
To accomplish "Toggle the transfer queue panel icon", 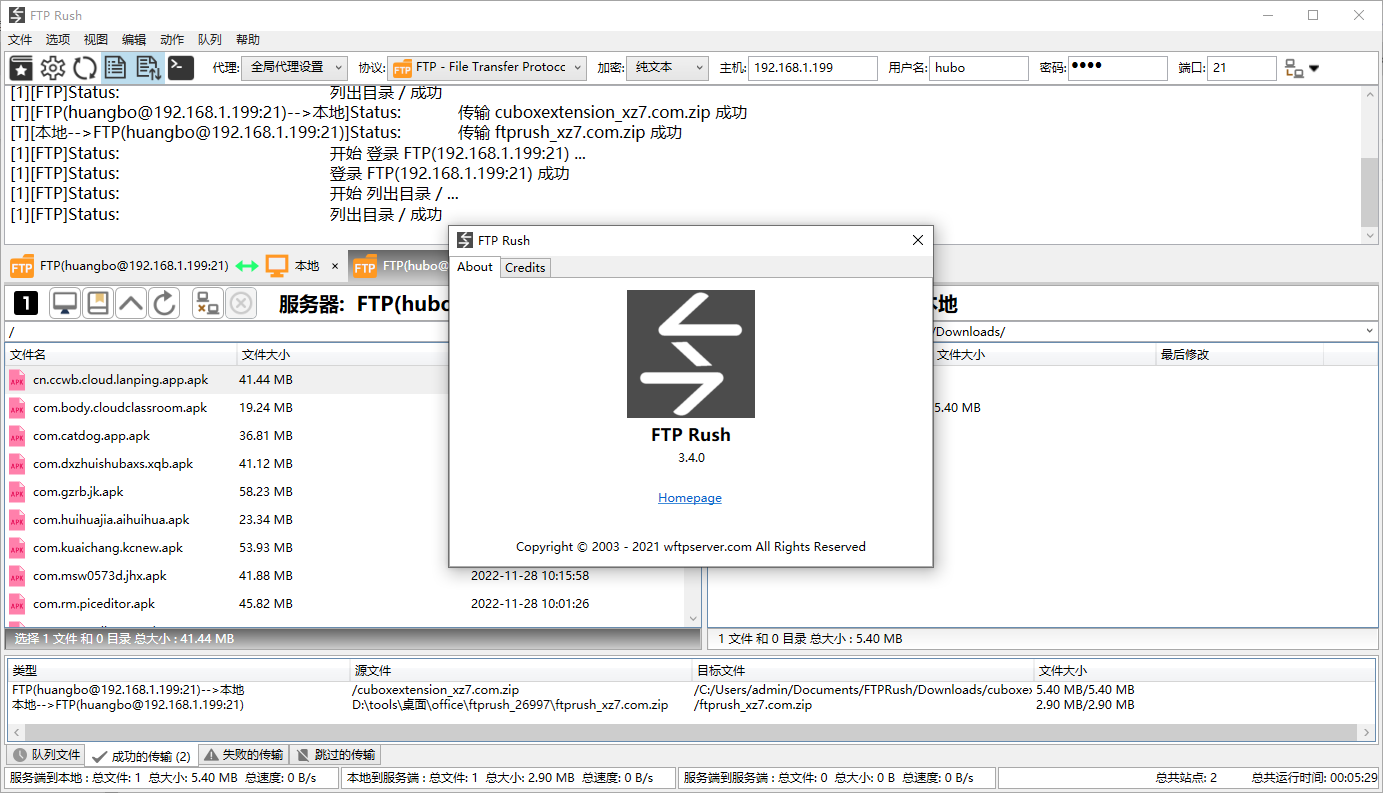I will pos(148,68).
